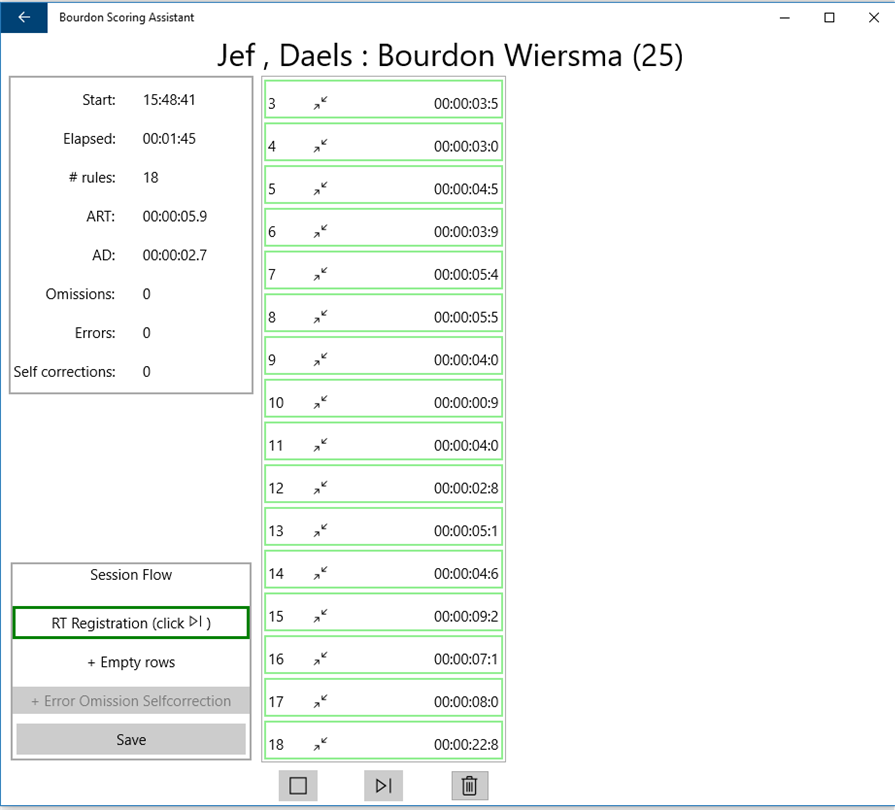This screenshot has height=810, width=895.
Task: Minimize the Bourdon Scoring Assistant window
Action: [x=785, y=18]
